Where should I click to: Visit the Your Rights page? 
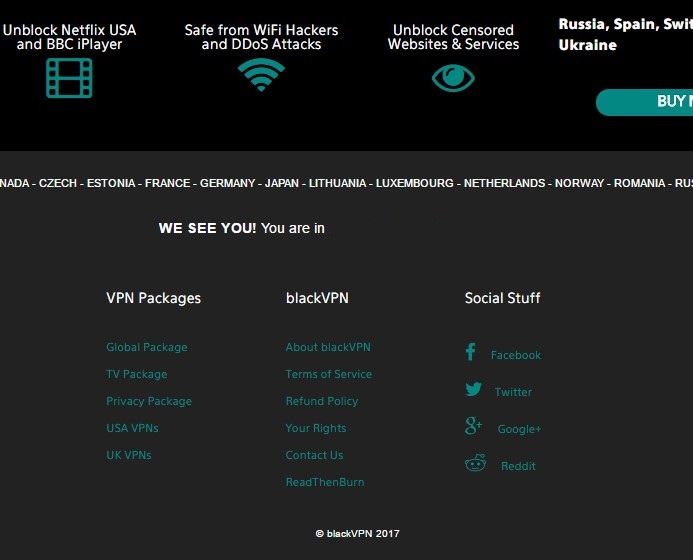316,428
